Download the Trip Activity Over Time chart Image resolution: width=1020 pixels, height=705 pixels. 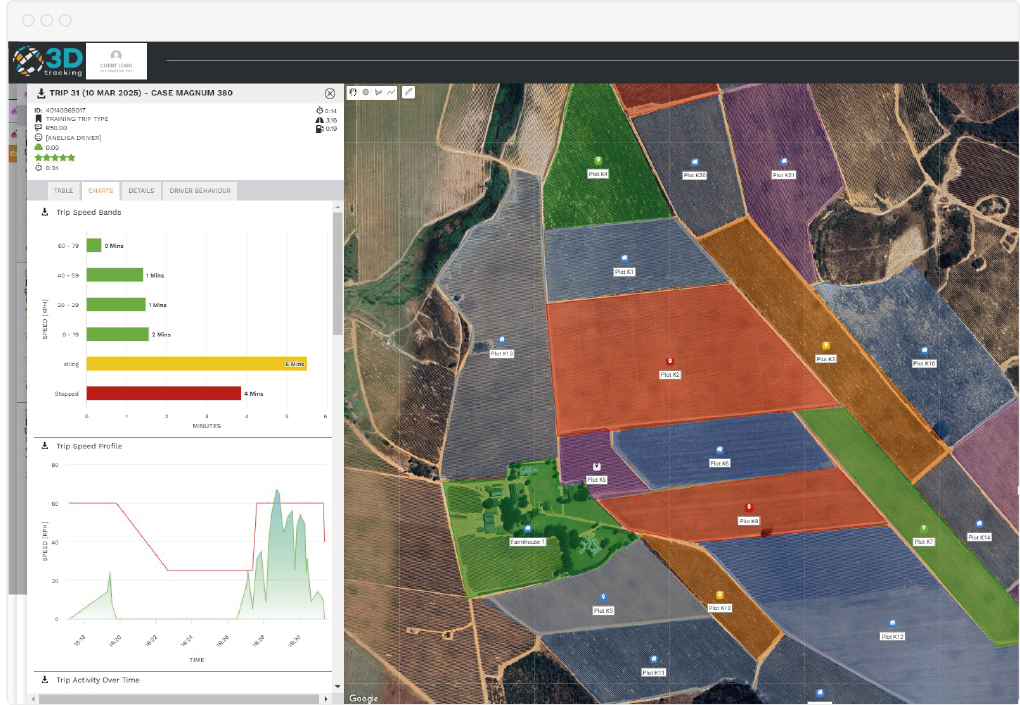coord(44,680)
